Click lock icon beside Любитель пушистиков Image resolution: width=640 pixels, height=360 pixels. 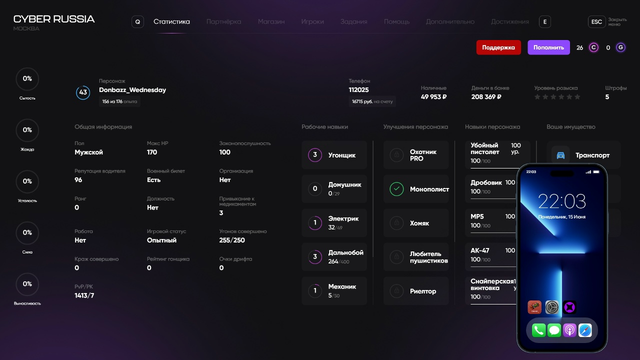point(396,257)
